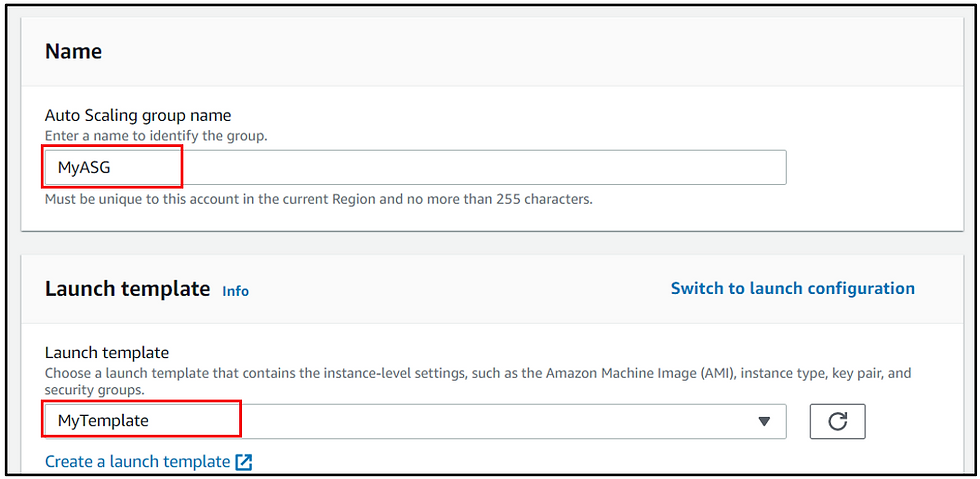Click the refresh launch templates icon button

(838, 421)
